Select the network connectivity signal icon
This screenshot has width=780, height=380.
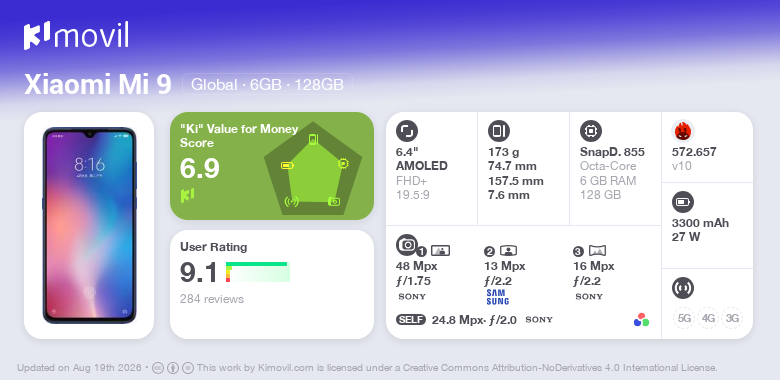click(682, 287)
